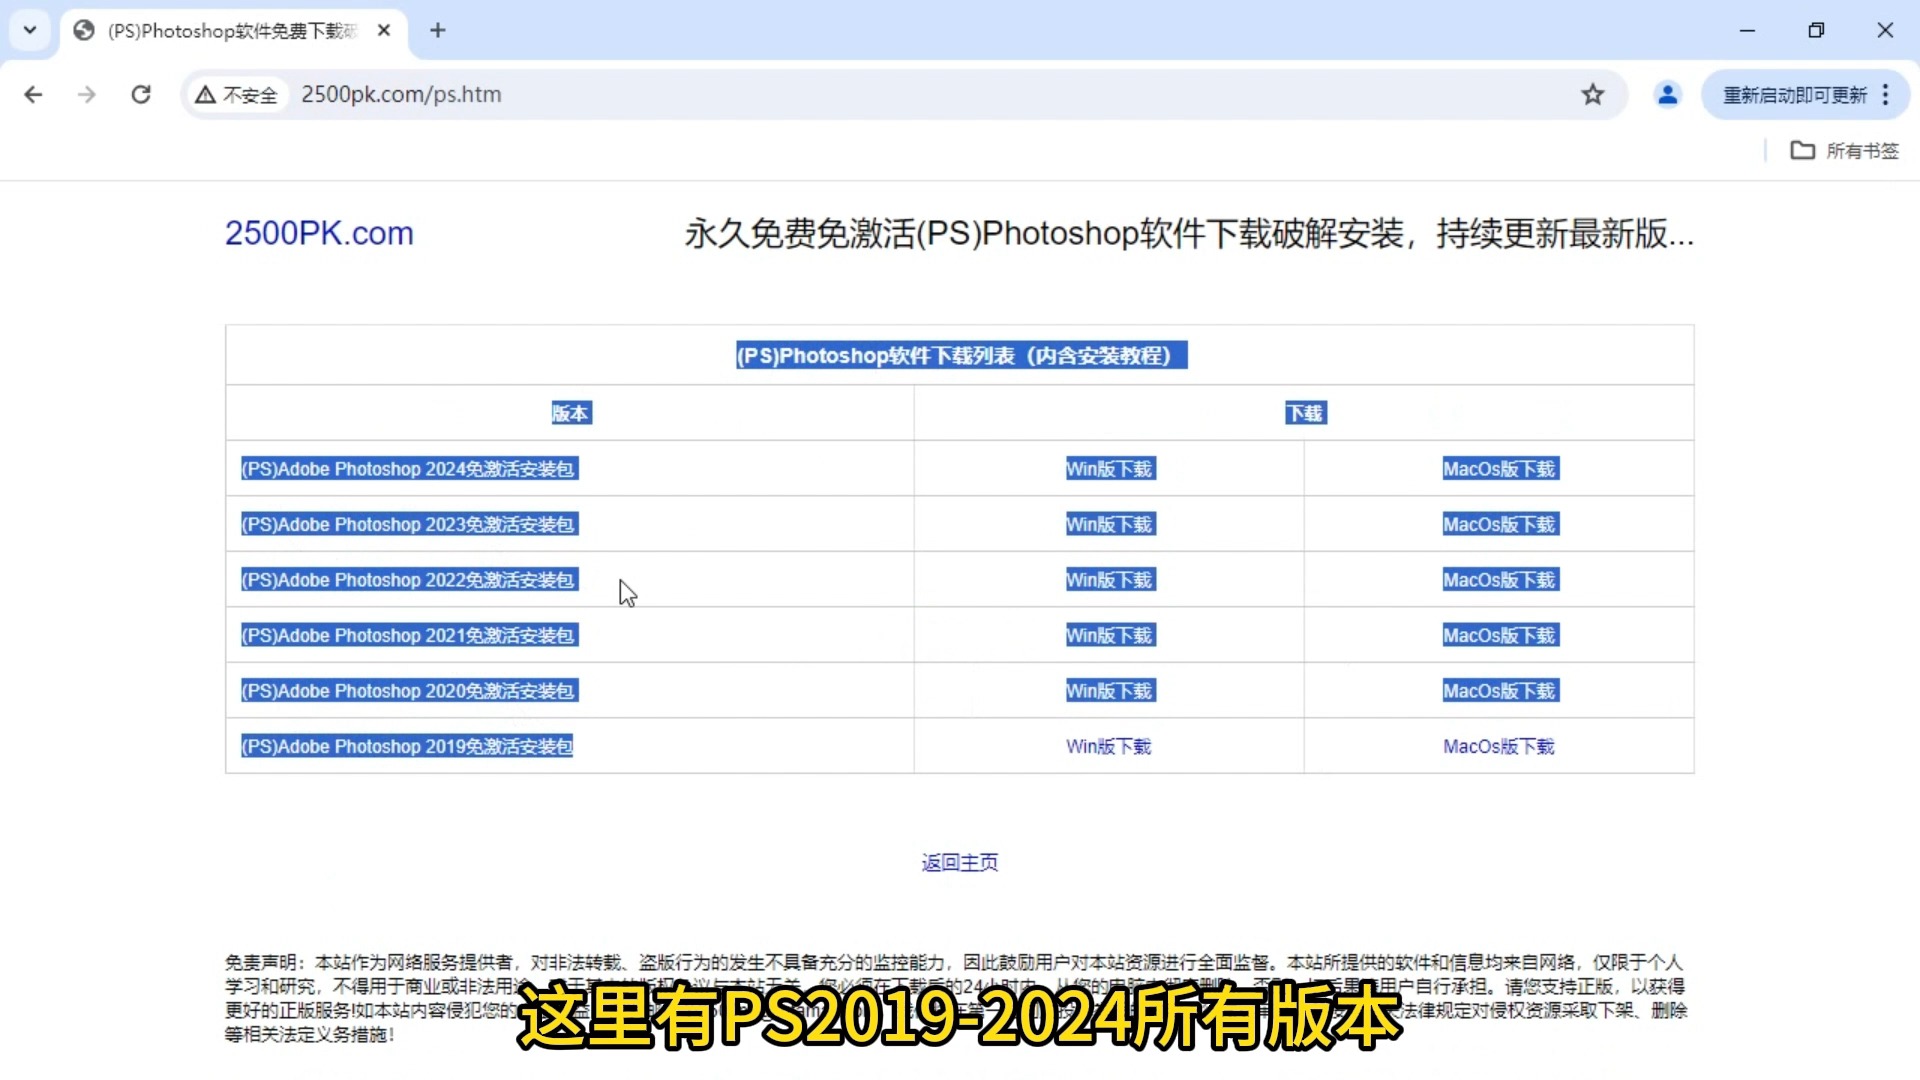This screenshot has height=1080, width=1920.
Task: Click the 版本 column header
Action: 571,413
